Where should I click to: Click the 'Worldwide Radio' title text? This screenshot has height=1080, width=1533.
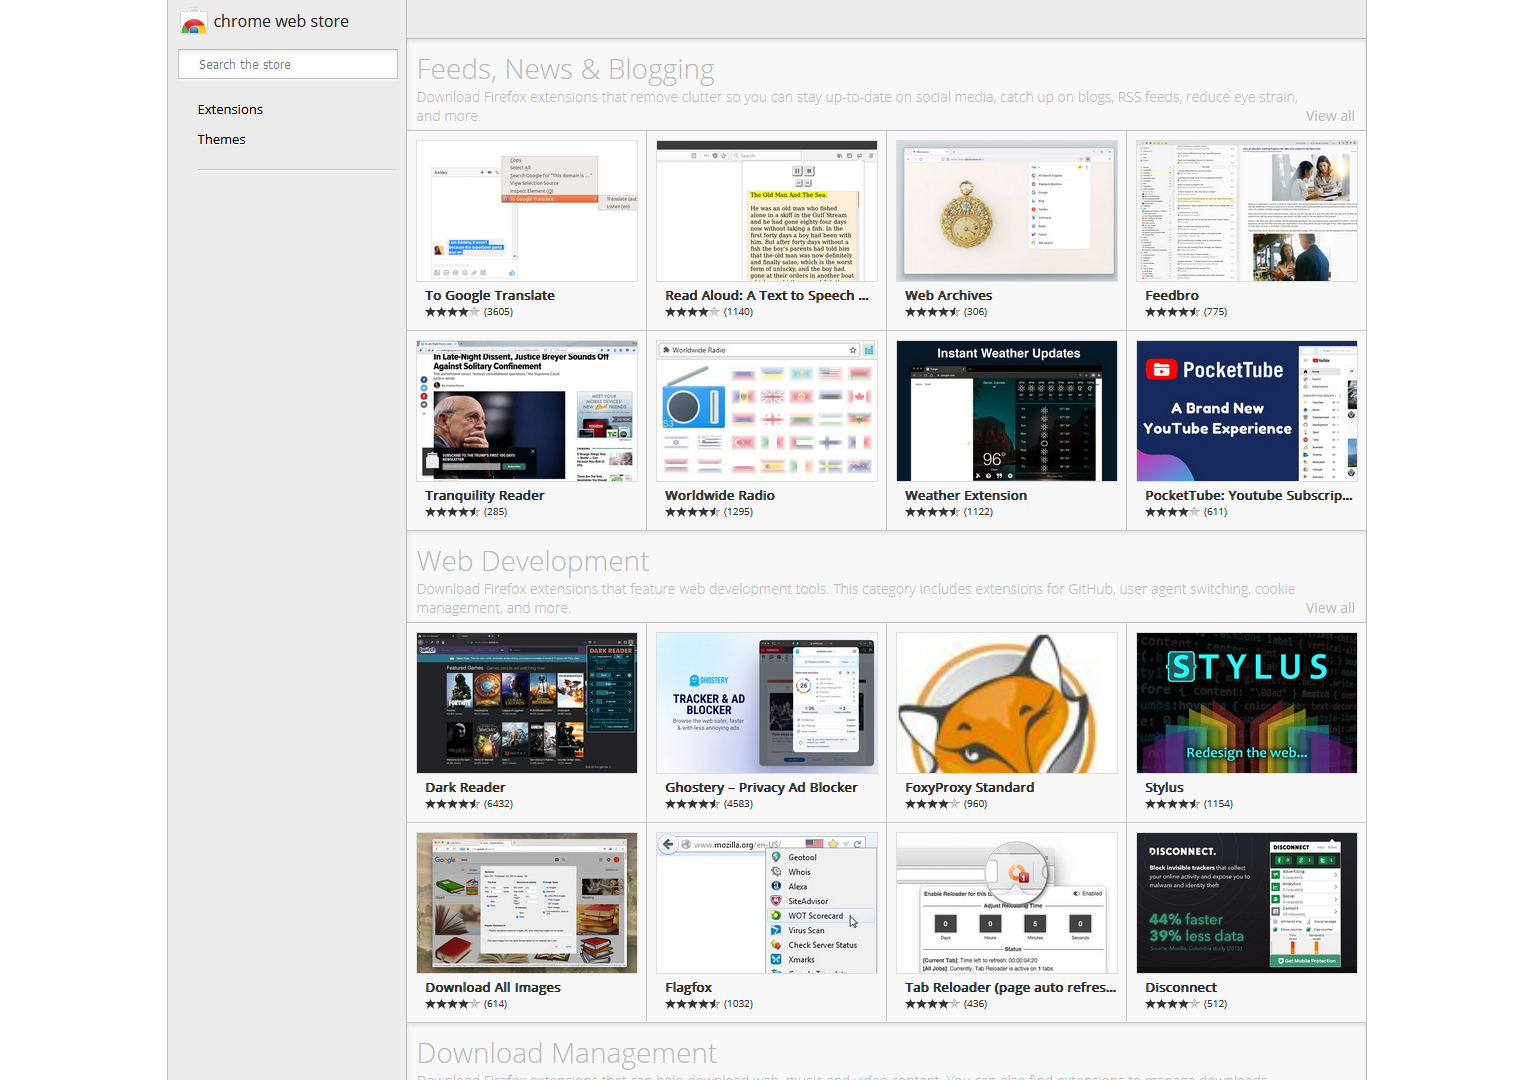720,495
